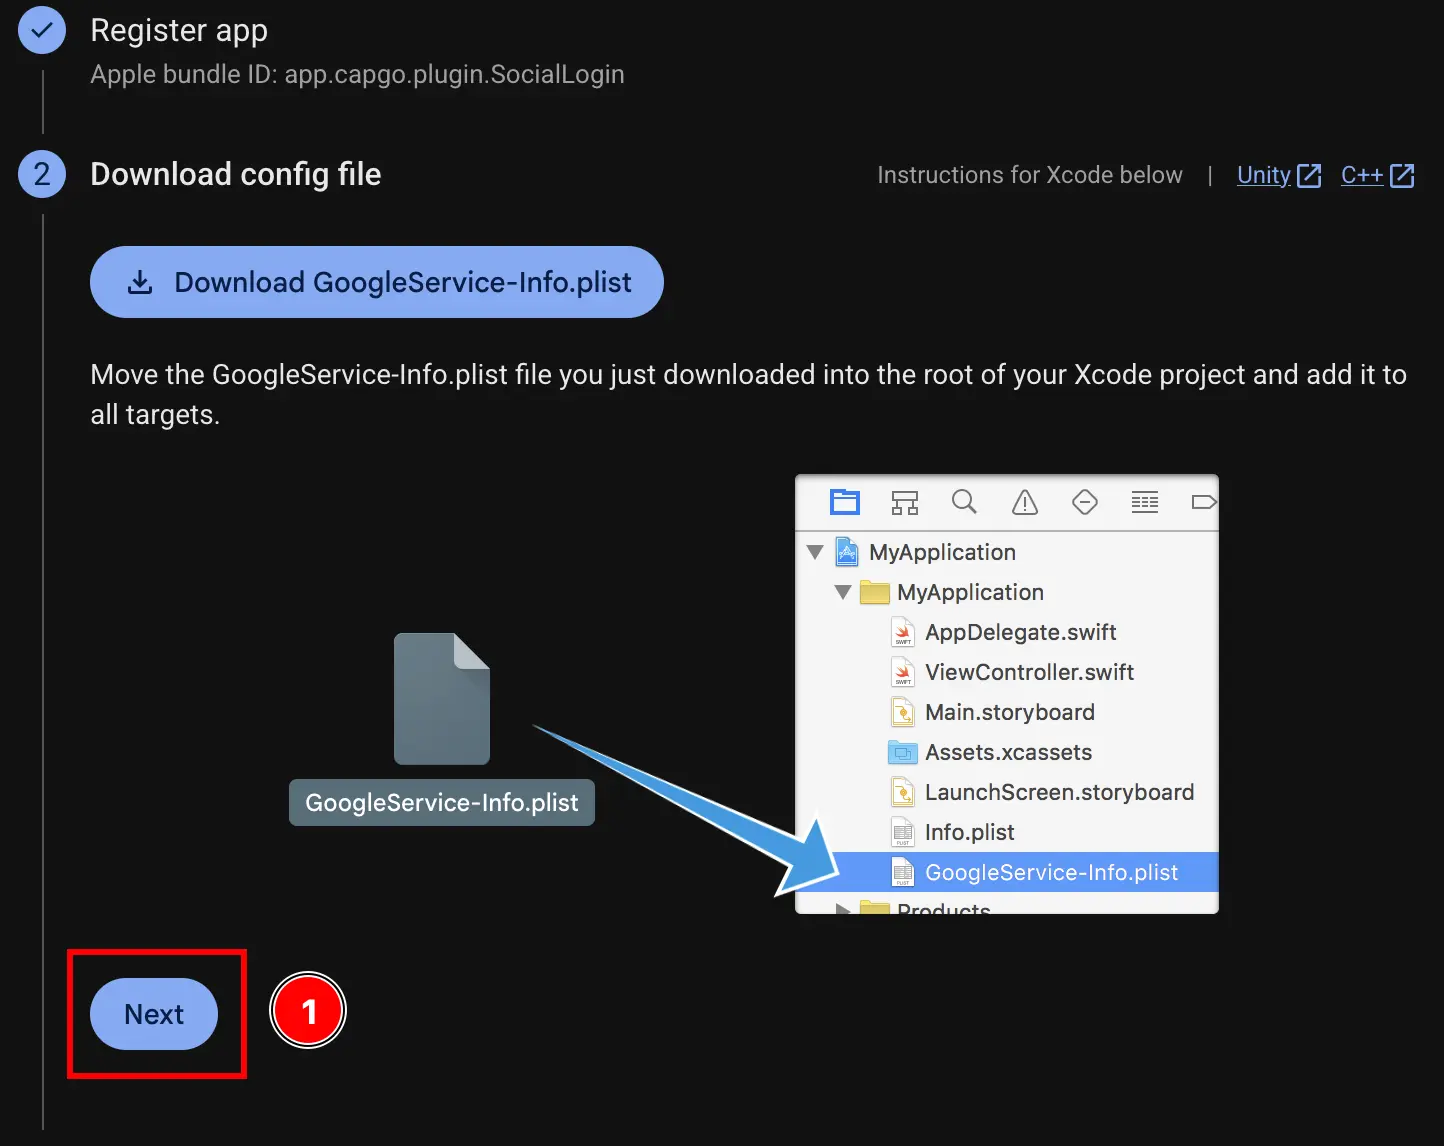Image resolution: width=1444 pixels, height=1146 pixels.
Task: Select Assets.xcassets in the navigator
Action: coord(1008,752)
